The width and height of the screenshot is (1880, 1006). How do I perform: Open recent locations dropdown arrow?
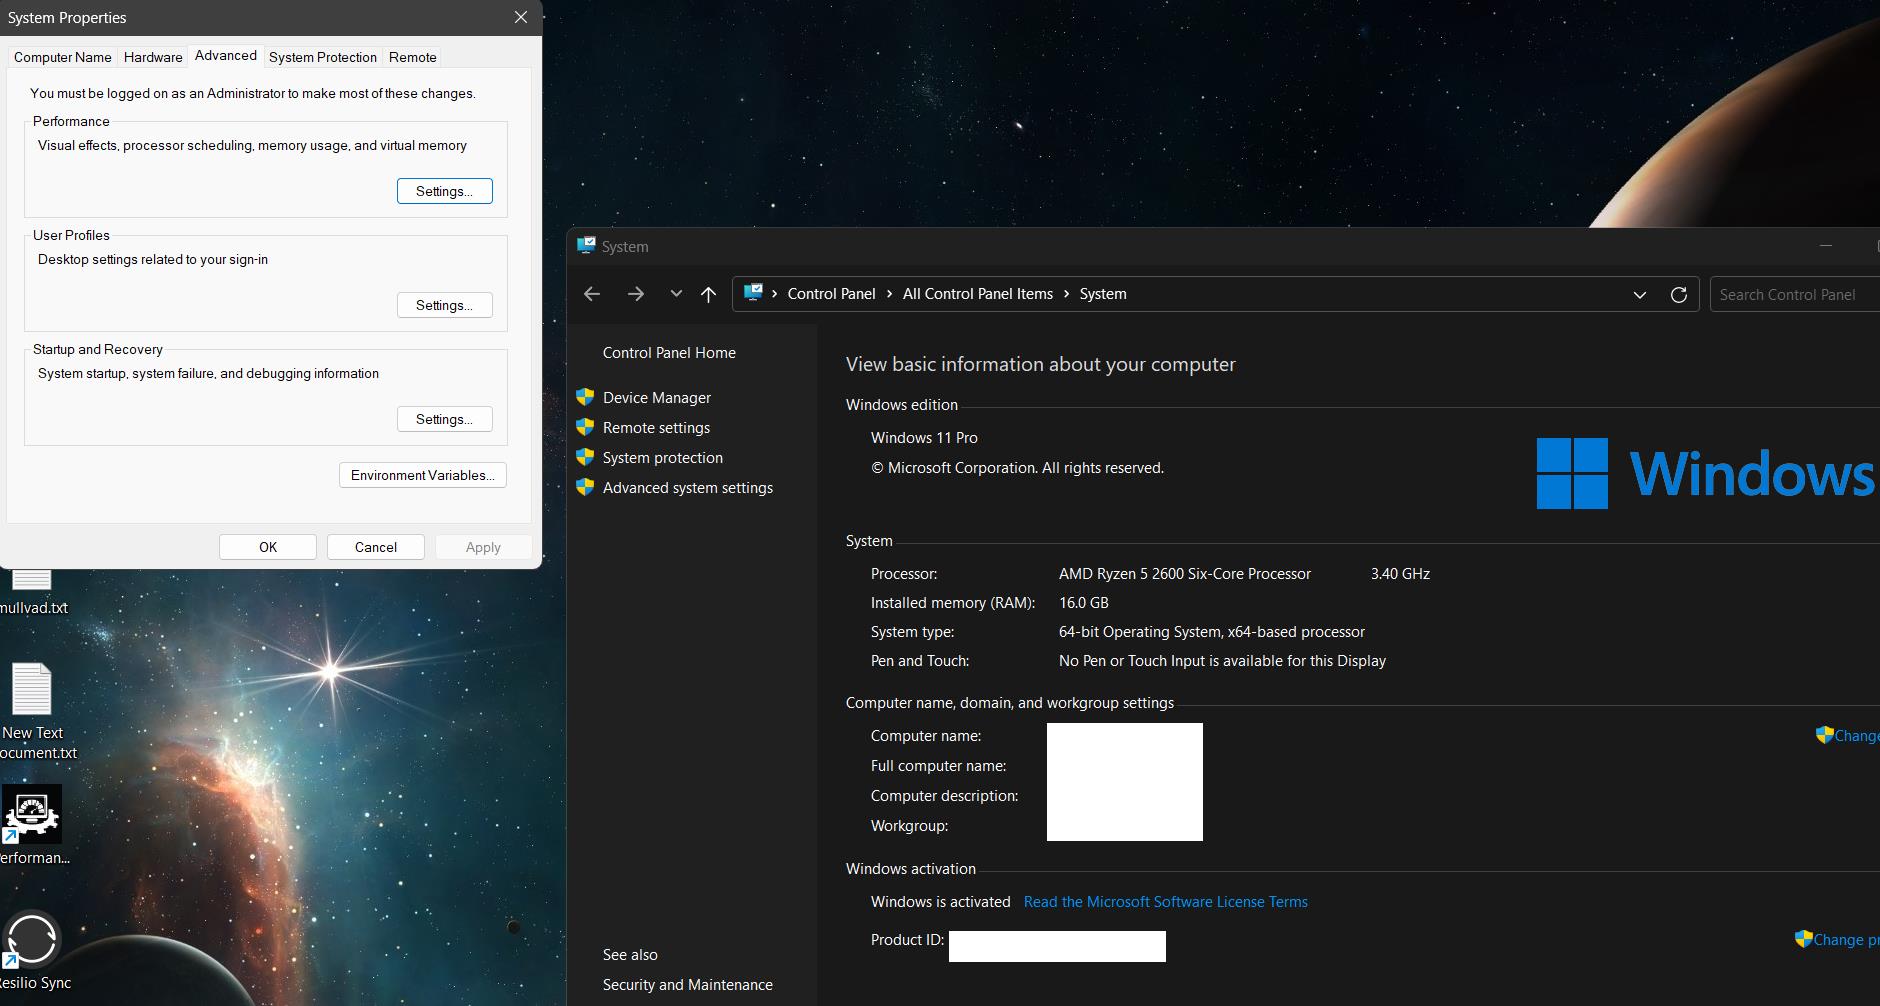676,294
